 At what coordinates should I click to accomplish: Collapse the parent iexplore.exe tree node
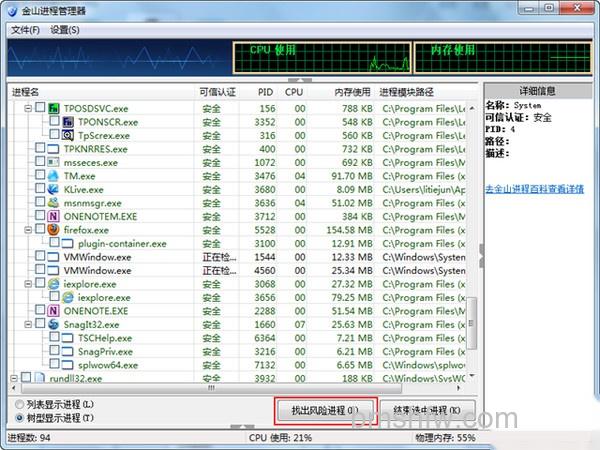(28, 284)
